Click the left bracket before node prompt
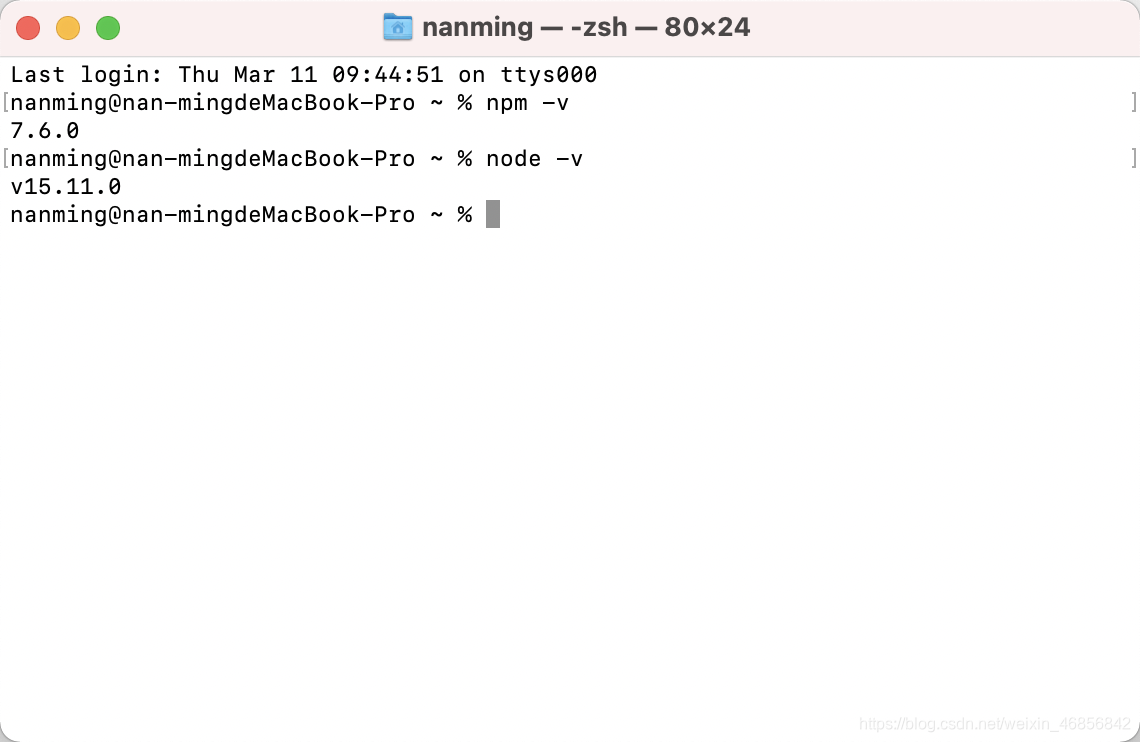 6,158
